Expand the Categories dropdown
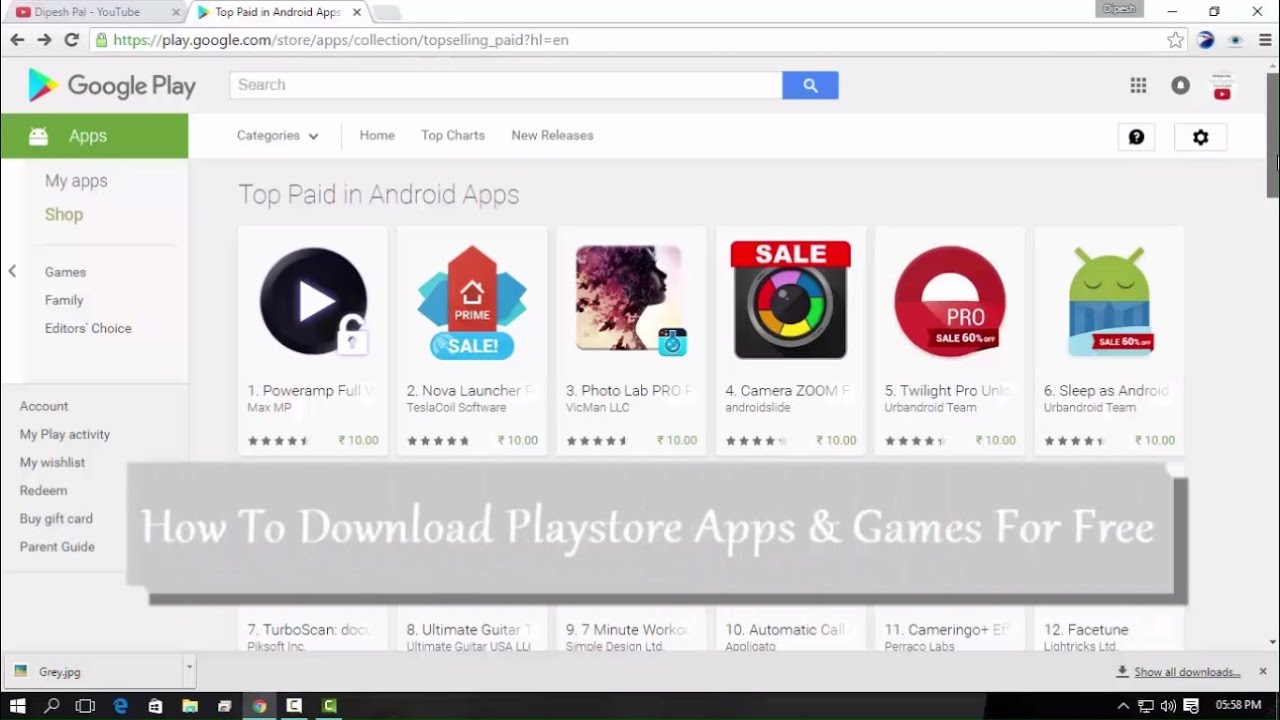 [x=277, y=136]
